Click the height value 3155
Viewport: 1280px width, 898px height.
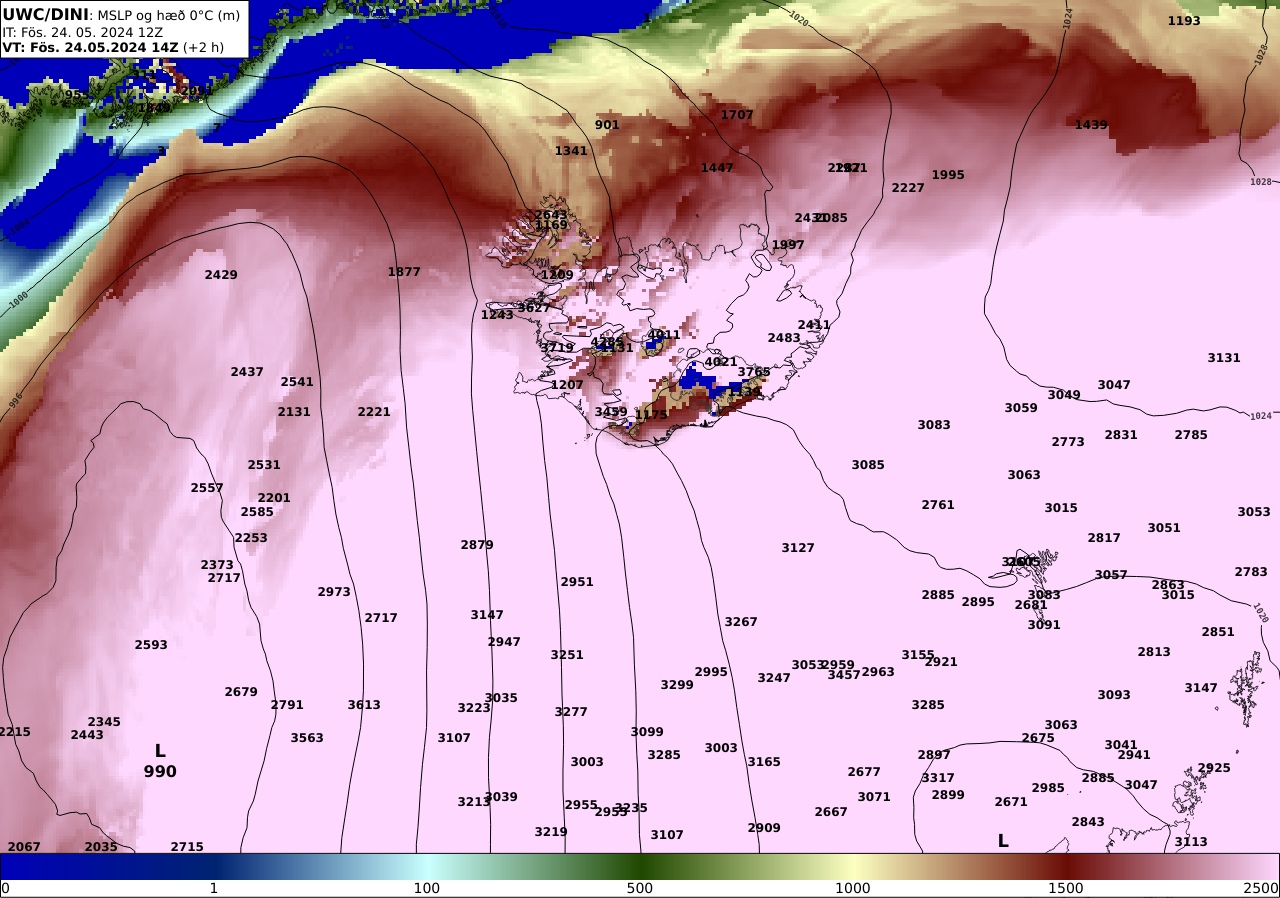click(918, 655)
